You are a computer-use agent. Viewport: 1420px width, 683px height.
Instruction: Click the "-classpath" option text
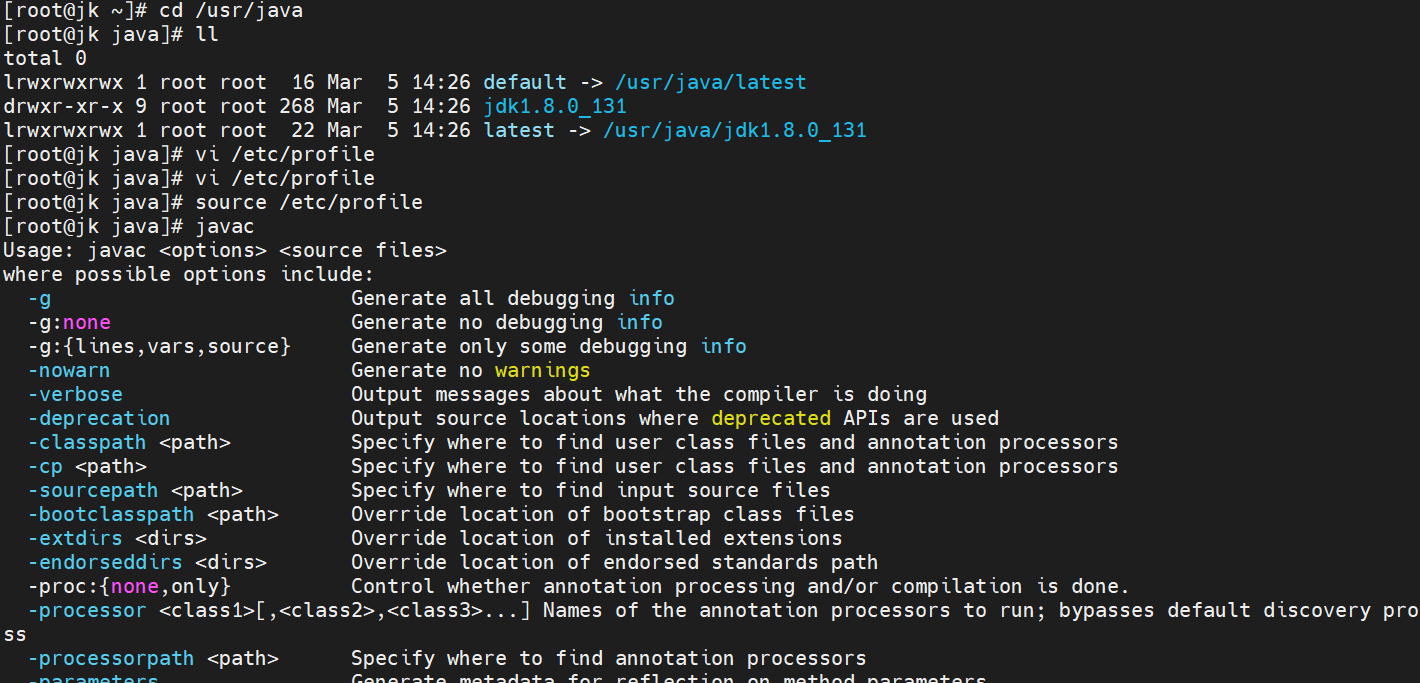tap(87, 443)
